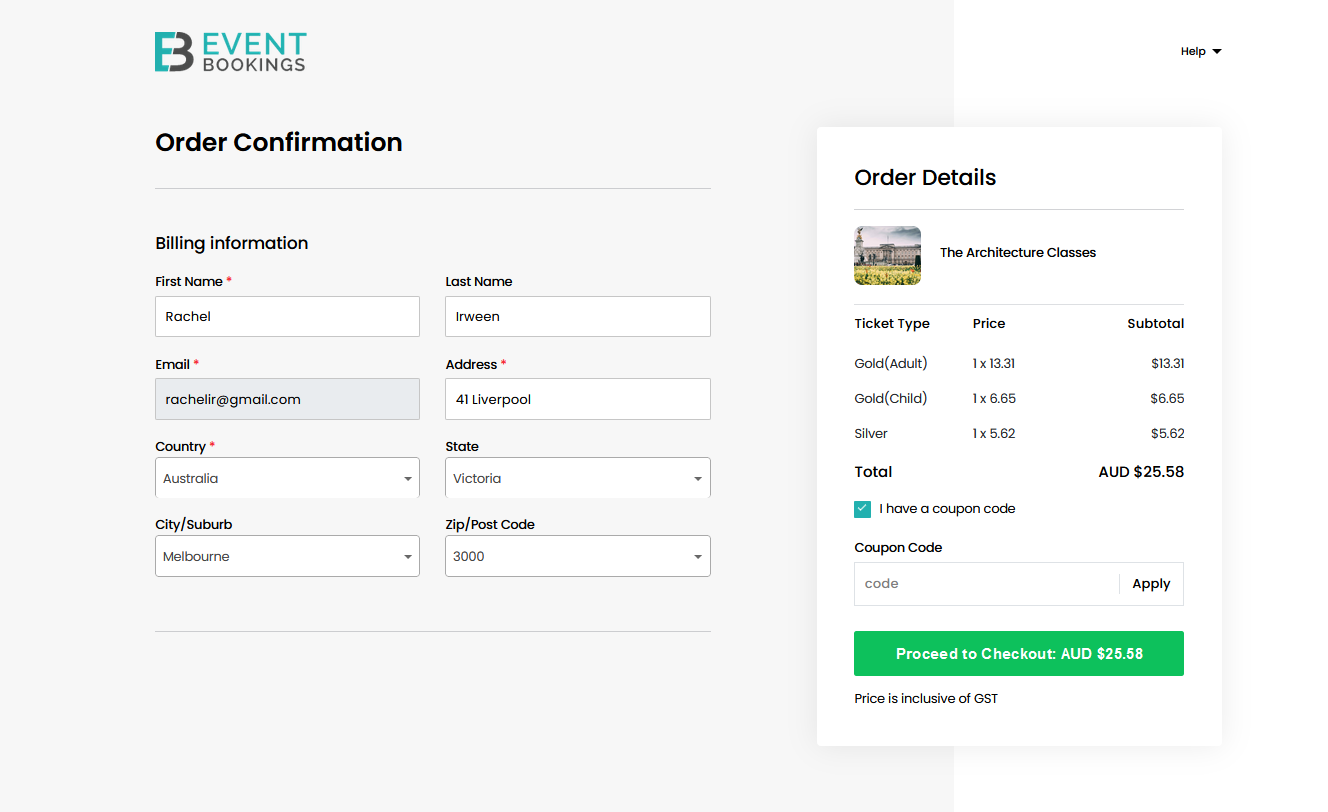This screenshot has height=812, width=1328.
Task: Expand the City/Suburb dropdown showing Melbourne
Action: point(287,556)
